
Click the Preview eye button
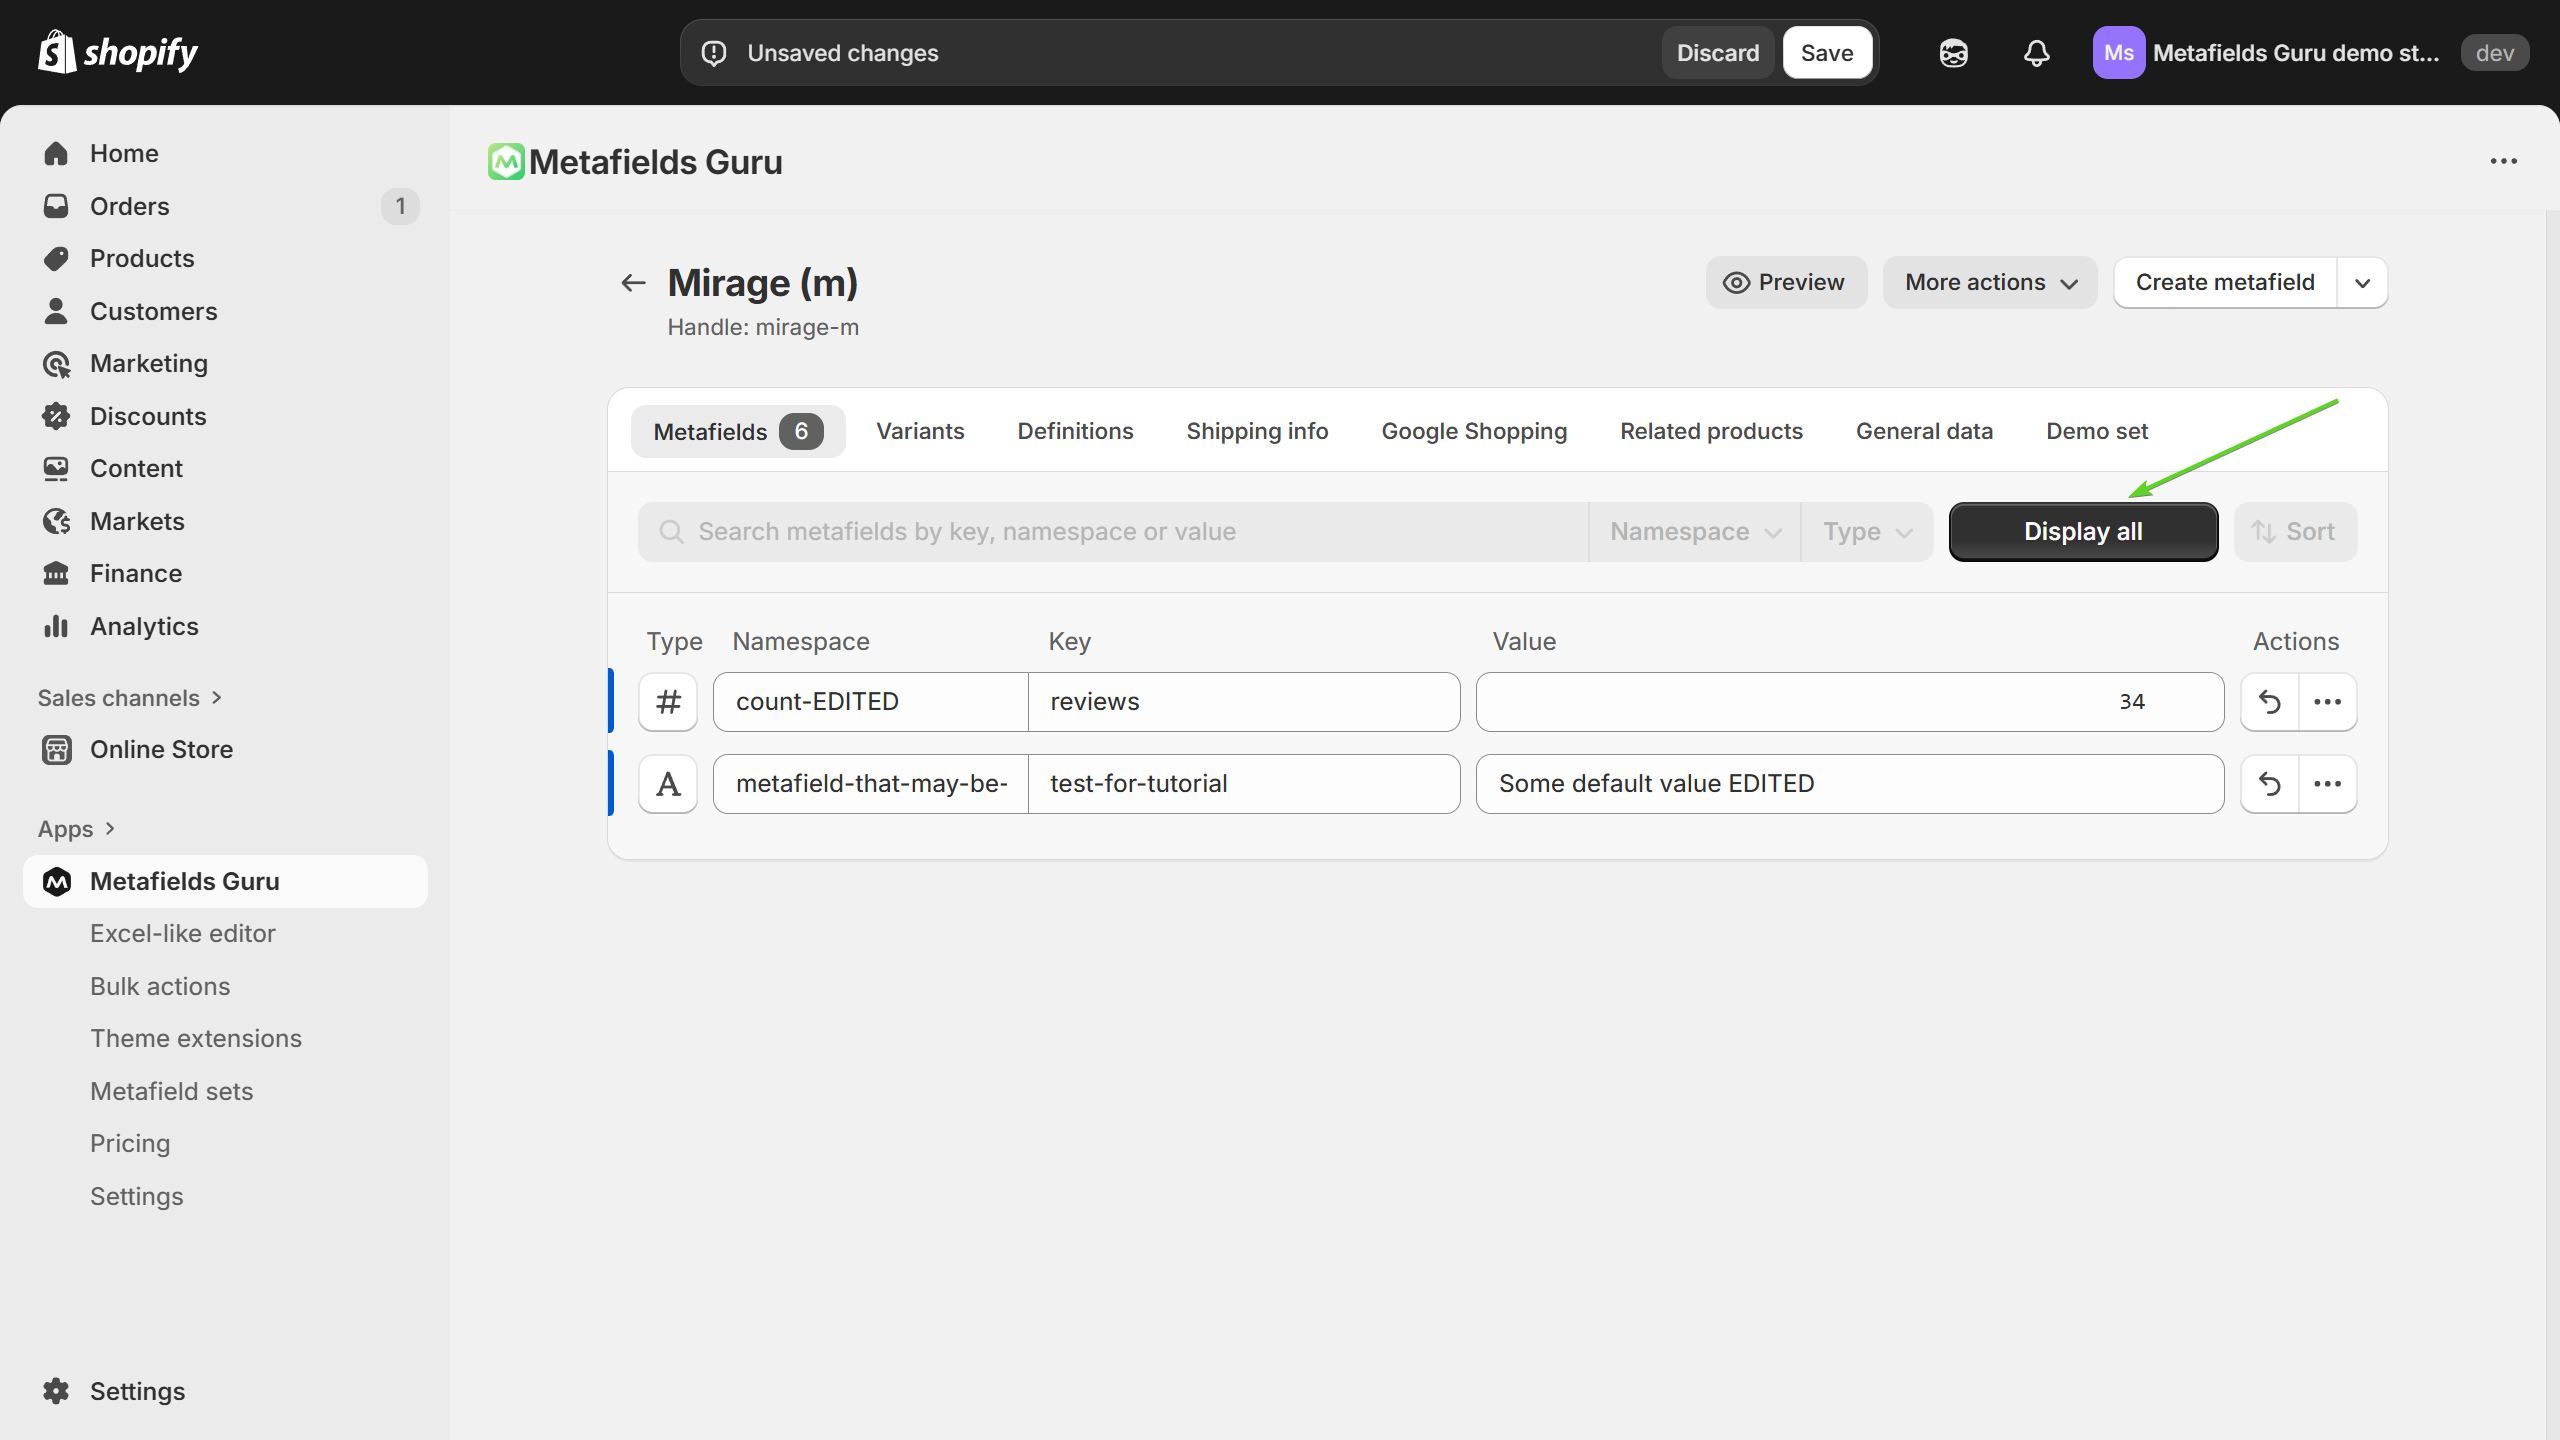[x=1785, y=283]
